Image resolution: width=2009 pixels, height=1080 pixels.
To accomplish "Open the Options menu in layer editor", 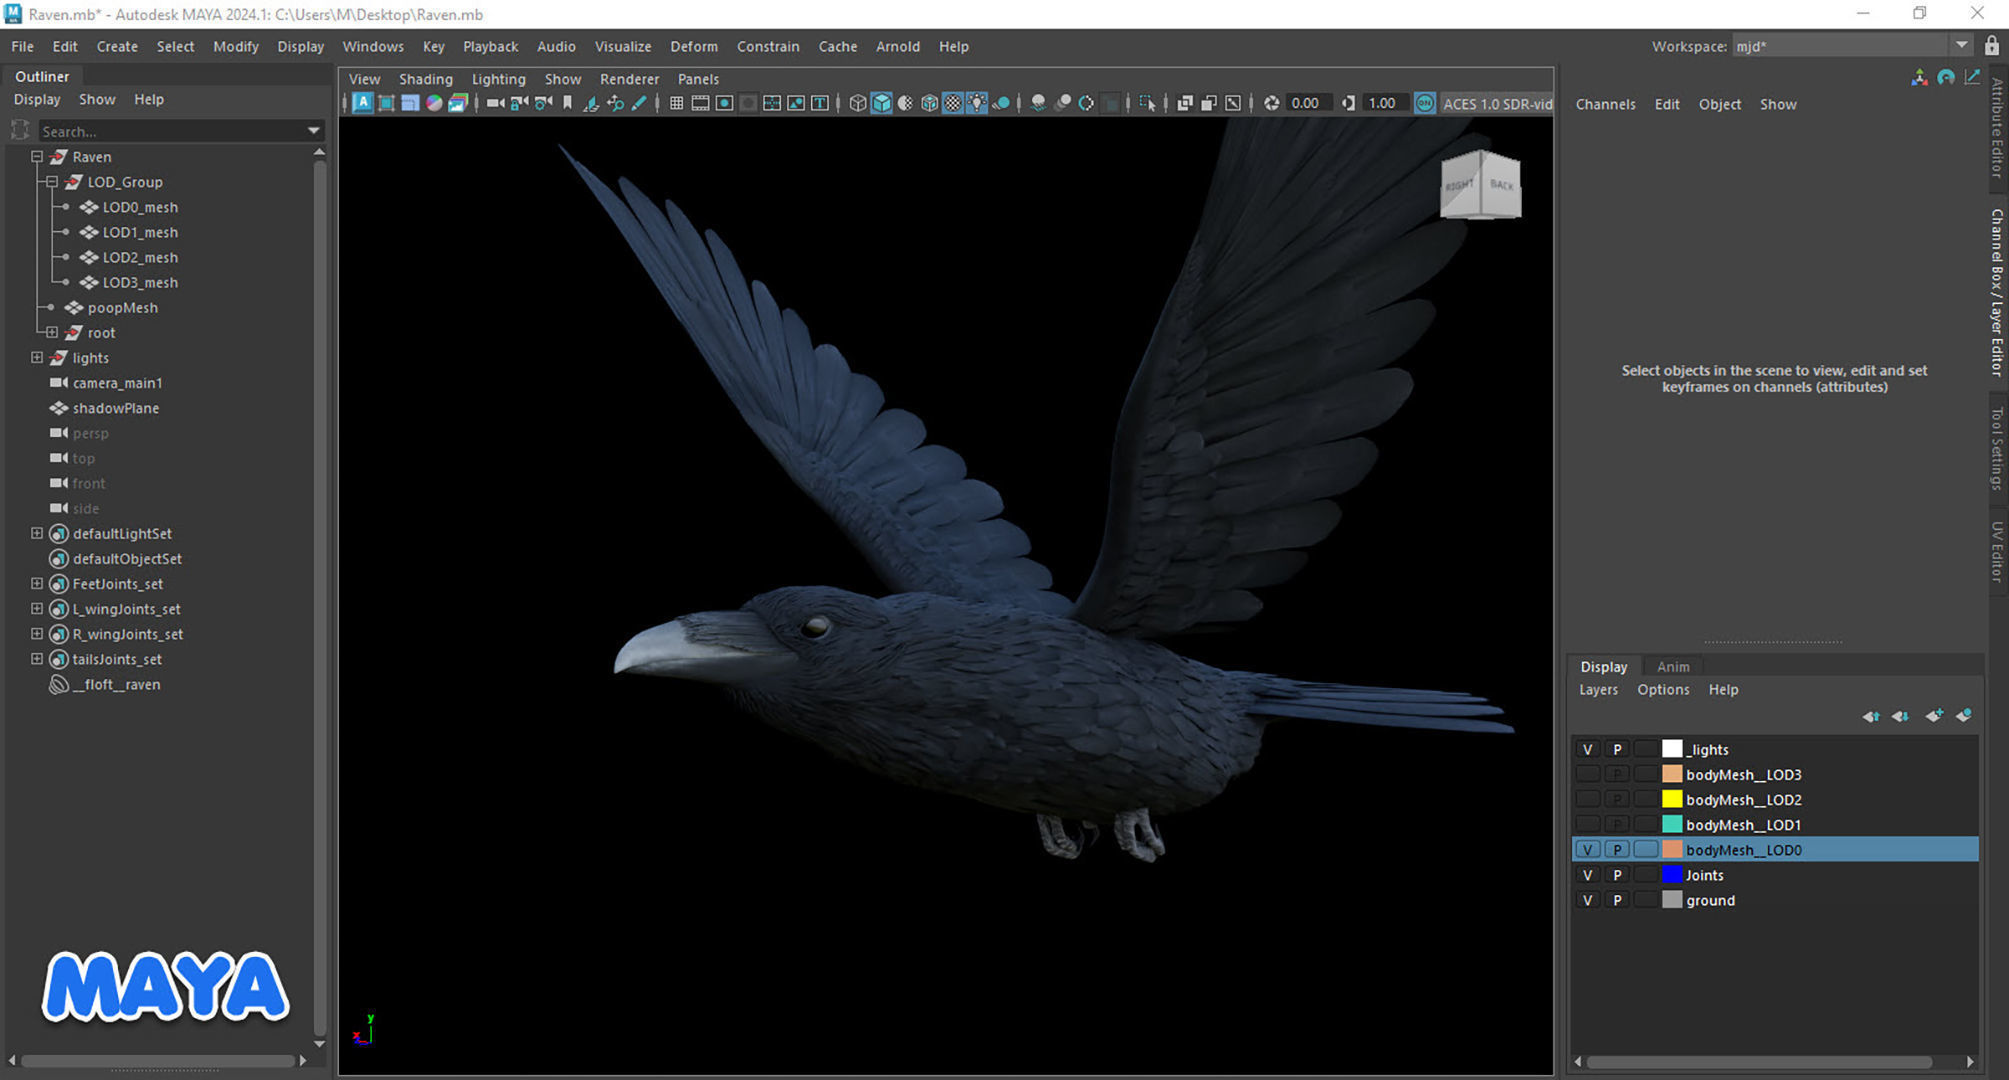I will [x=1663, y=690].
